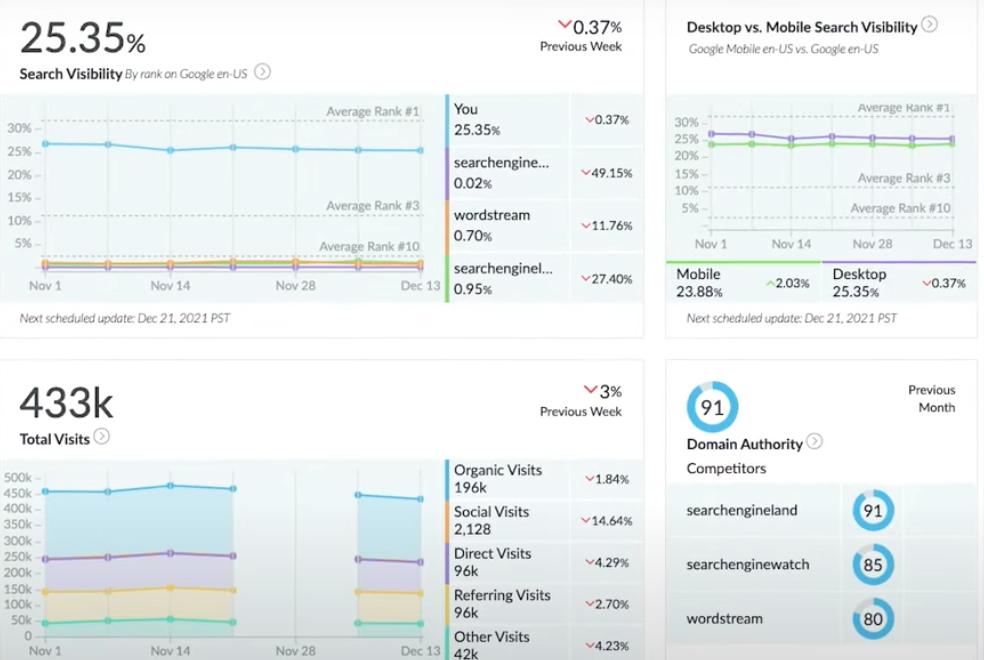Image resolution: width=984 pixels, height=660 pixels.
Task: Open Desktop vs. Mobile Search Visibility arrow icon
Action: coord(929,24)
